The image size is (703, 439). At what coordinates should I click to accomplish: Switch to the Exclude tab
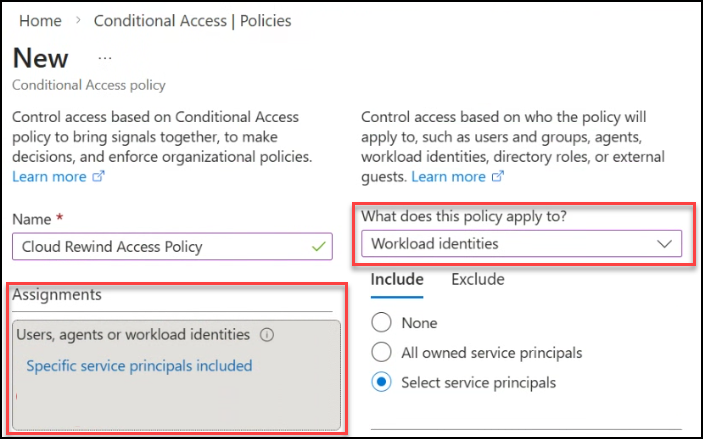click(478, 280)
